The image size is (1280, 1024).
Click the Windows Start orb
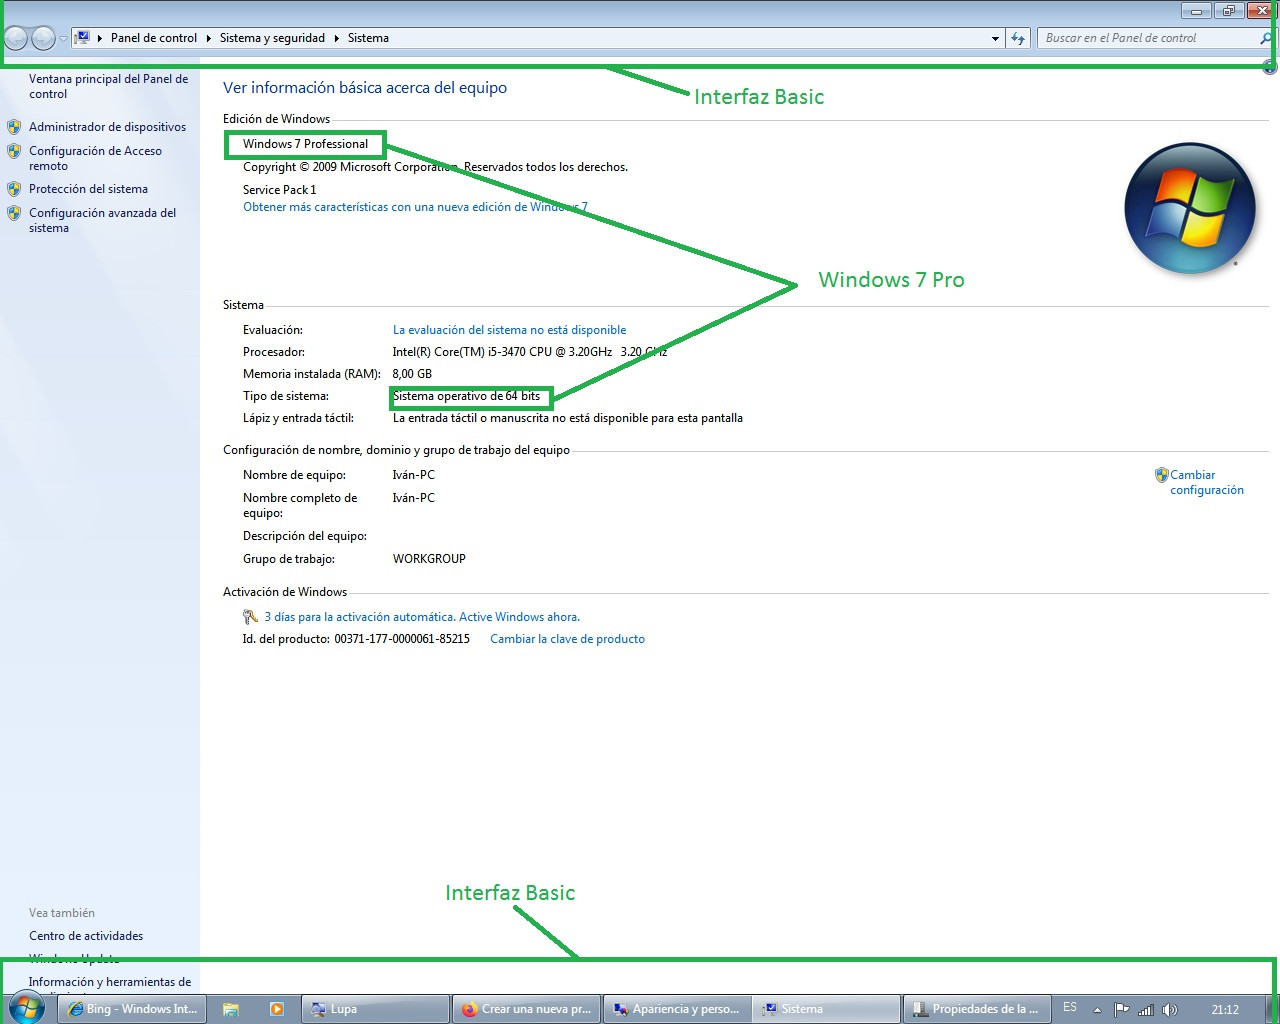[x=26, y=1009]
